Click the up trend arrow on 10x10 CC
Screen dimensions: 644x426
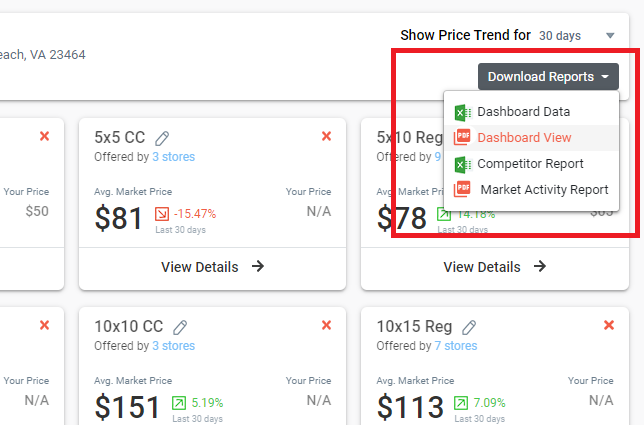click(179, 403)
